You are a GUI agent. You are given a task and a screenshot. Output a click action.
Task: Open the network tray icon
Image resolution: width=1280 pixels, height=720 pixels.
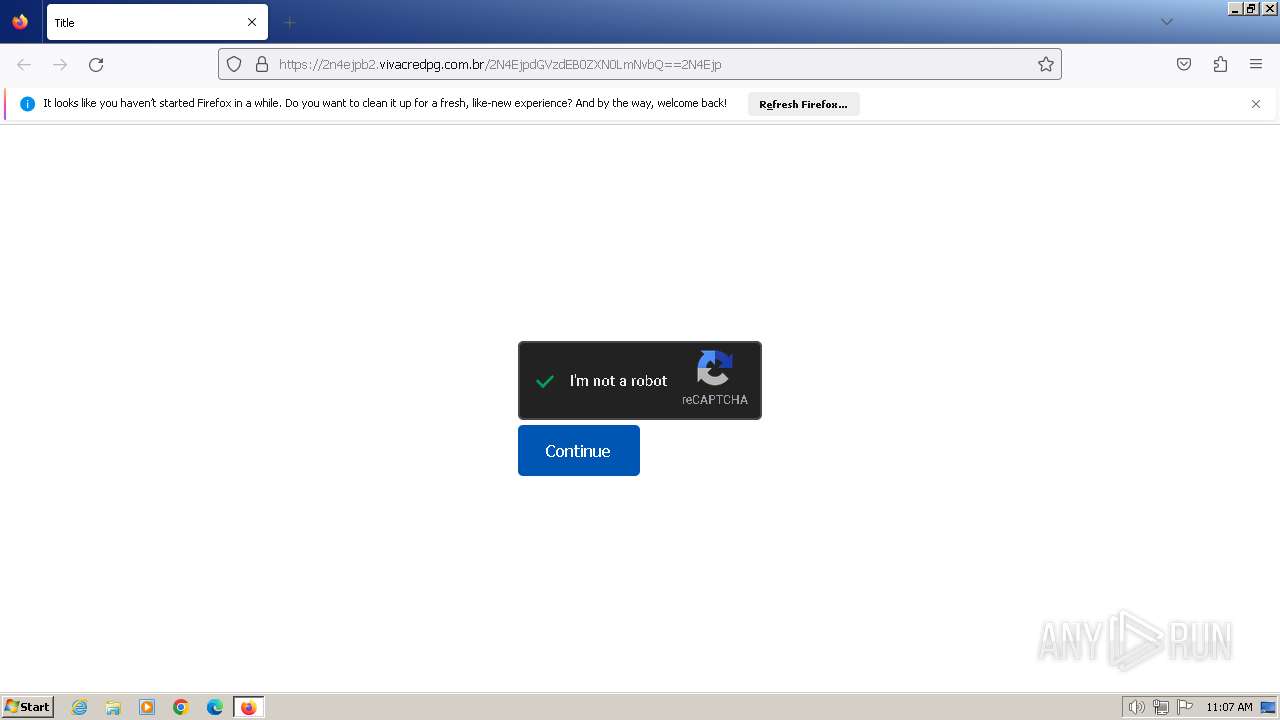click(x=1161, y=707)
